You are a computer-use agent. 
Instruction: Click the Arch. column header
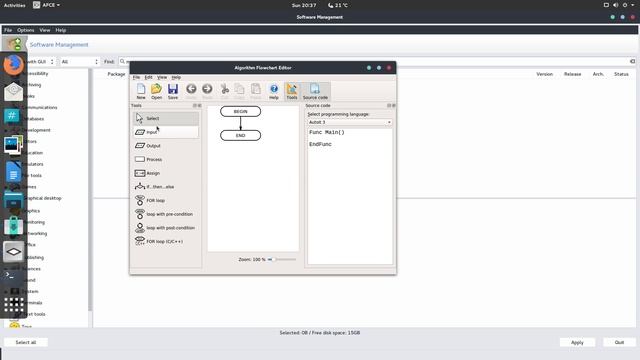click(598, 74)
